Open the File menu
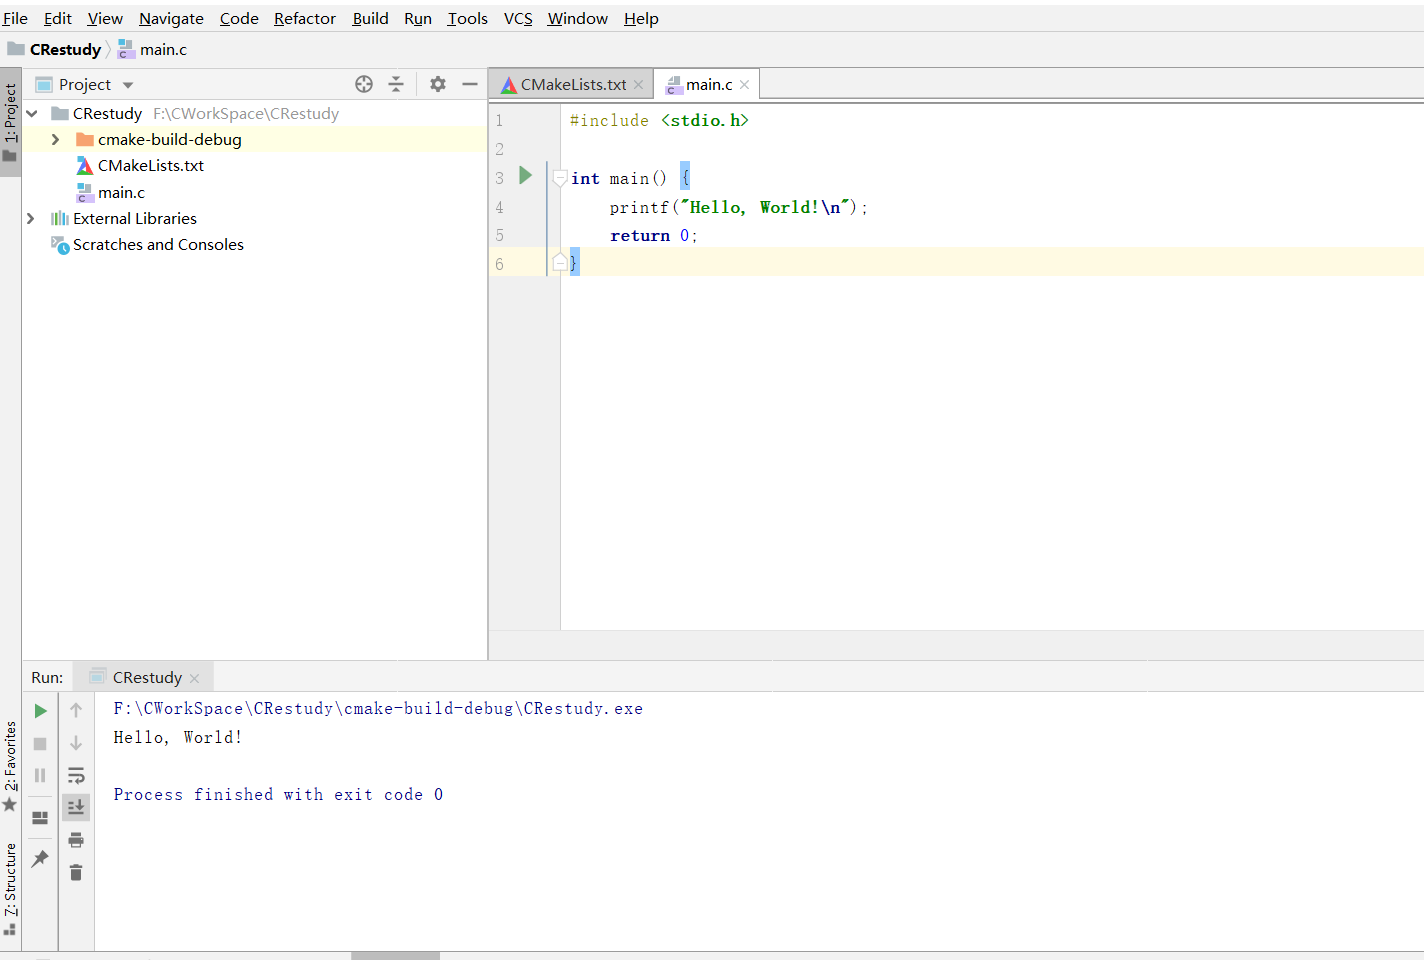The width and height of the screenshot is (1424, 960). point(15,18)
